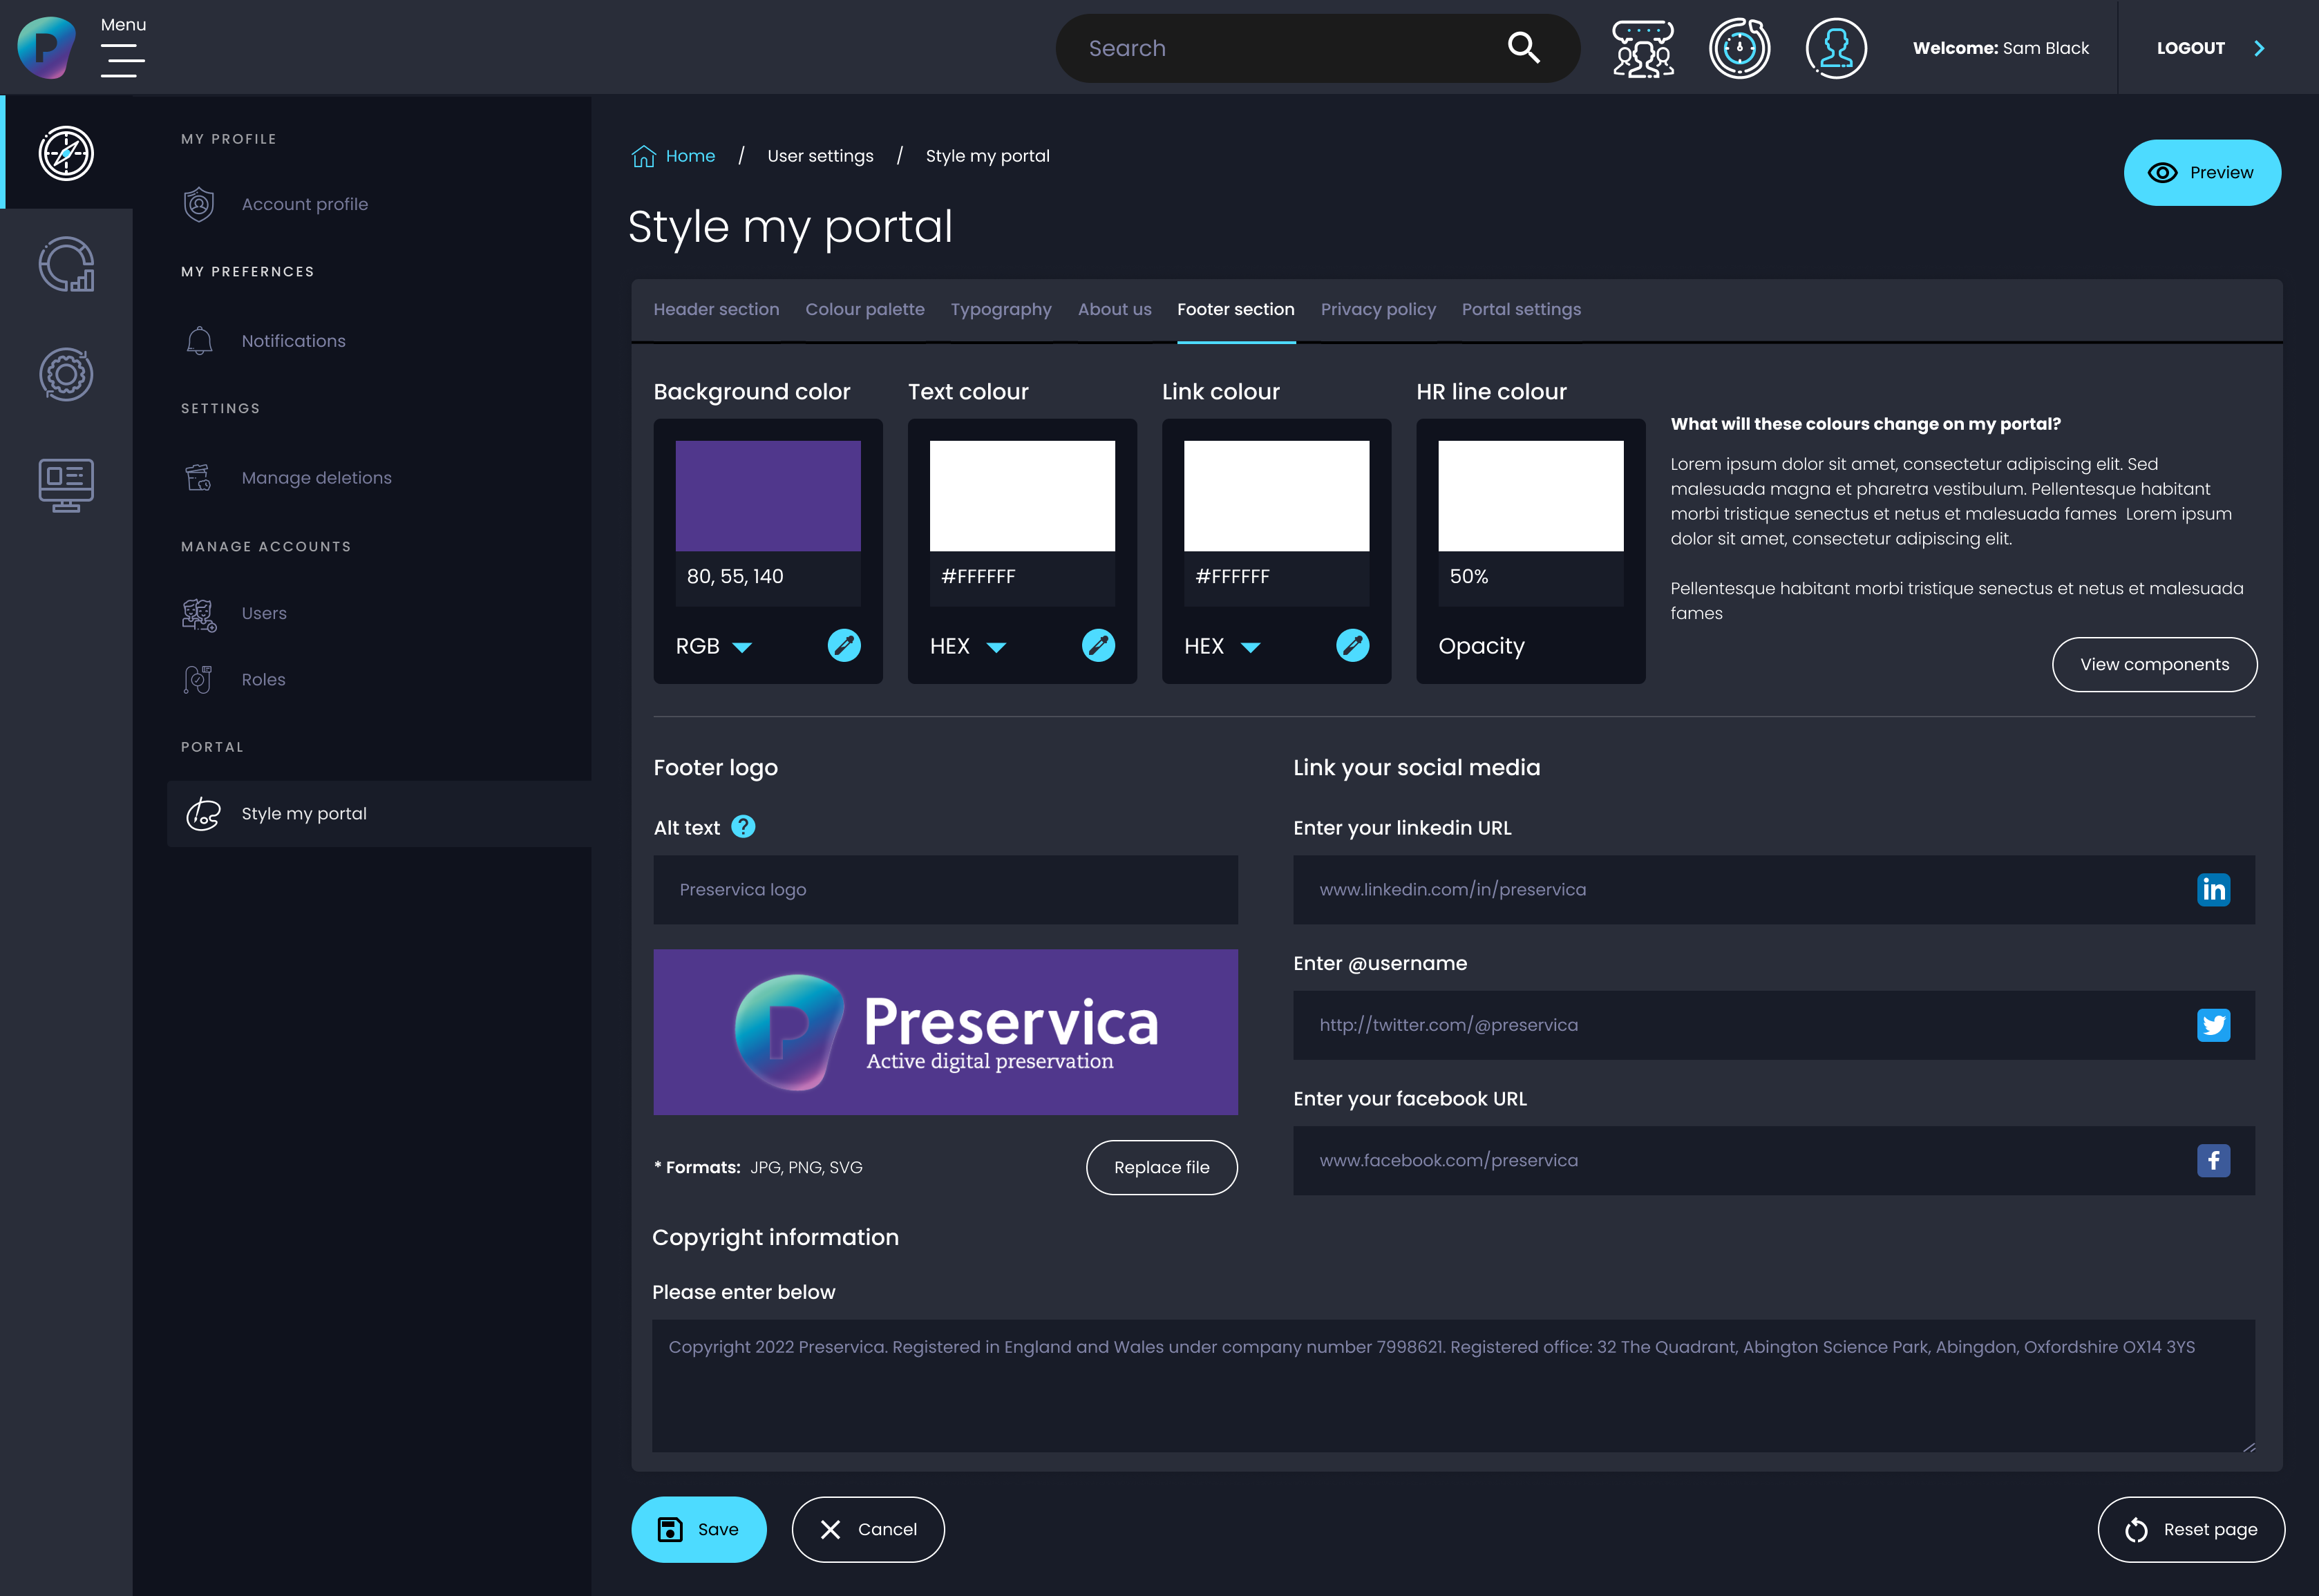
Task: Use eyedropper for Background color
Action: [843, 646]
